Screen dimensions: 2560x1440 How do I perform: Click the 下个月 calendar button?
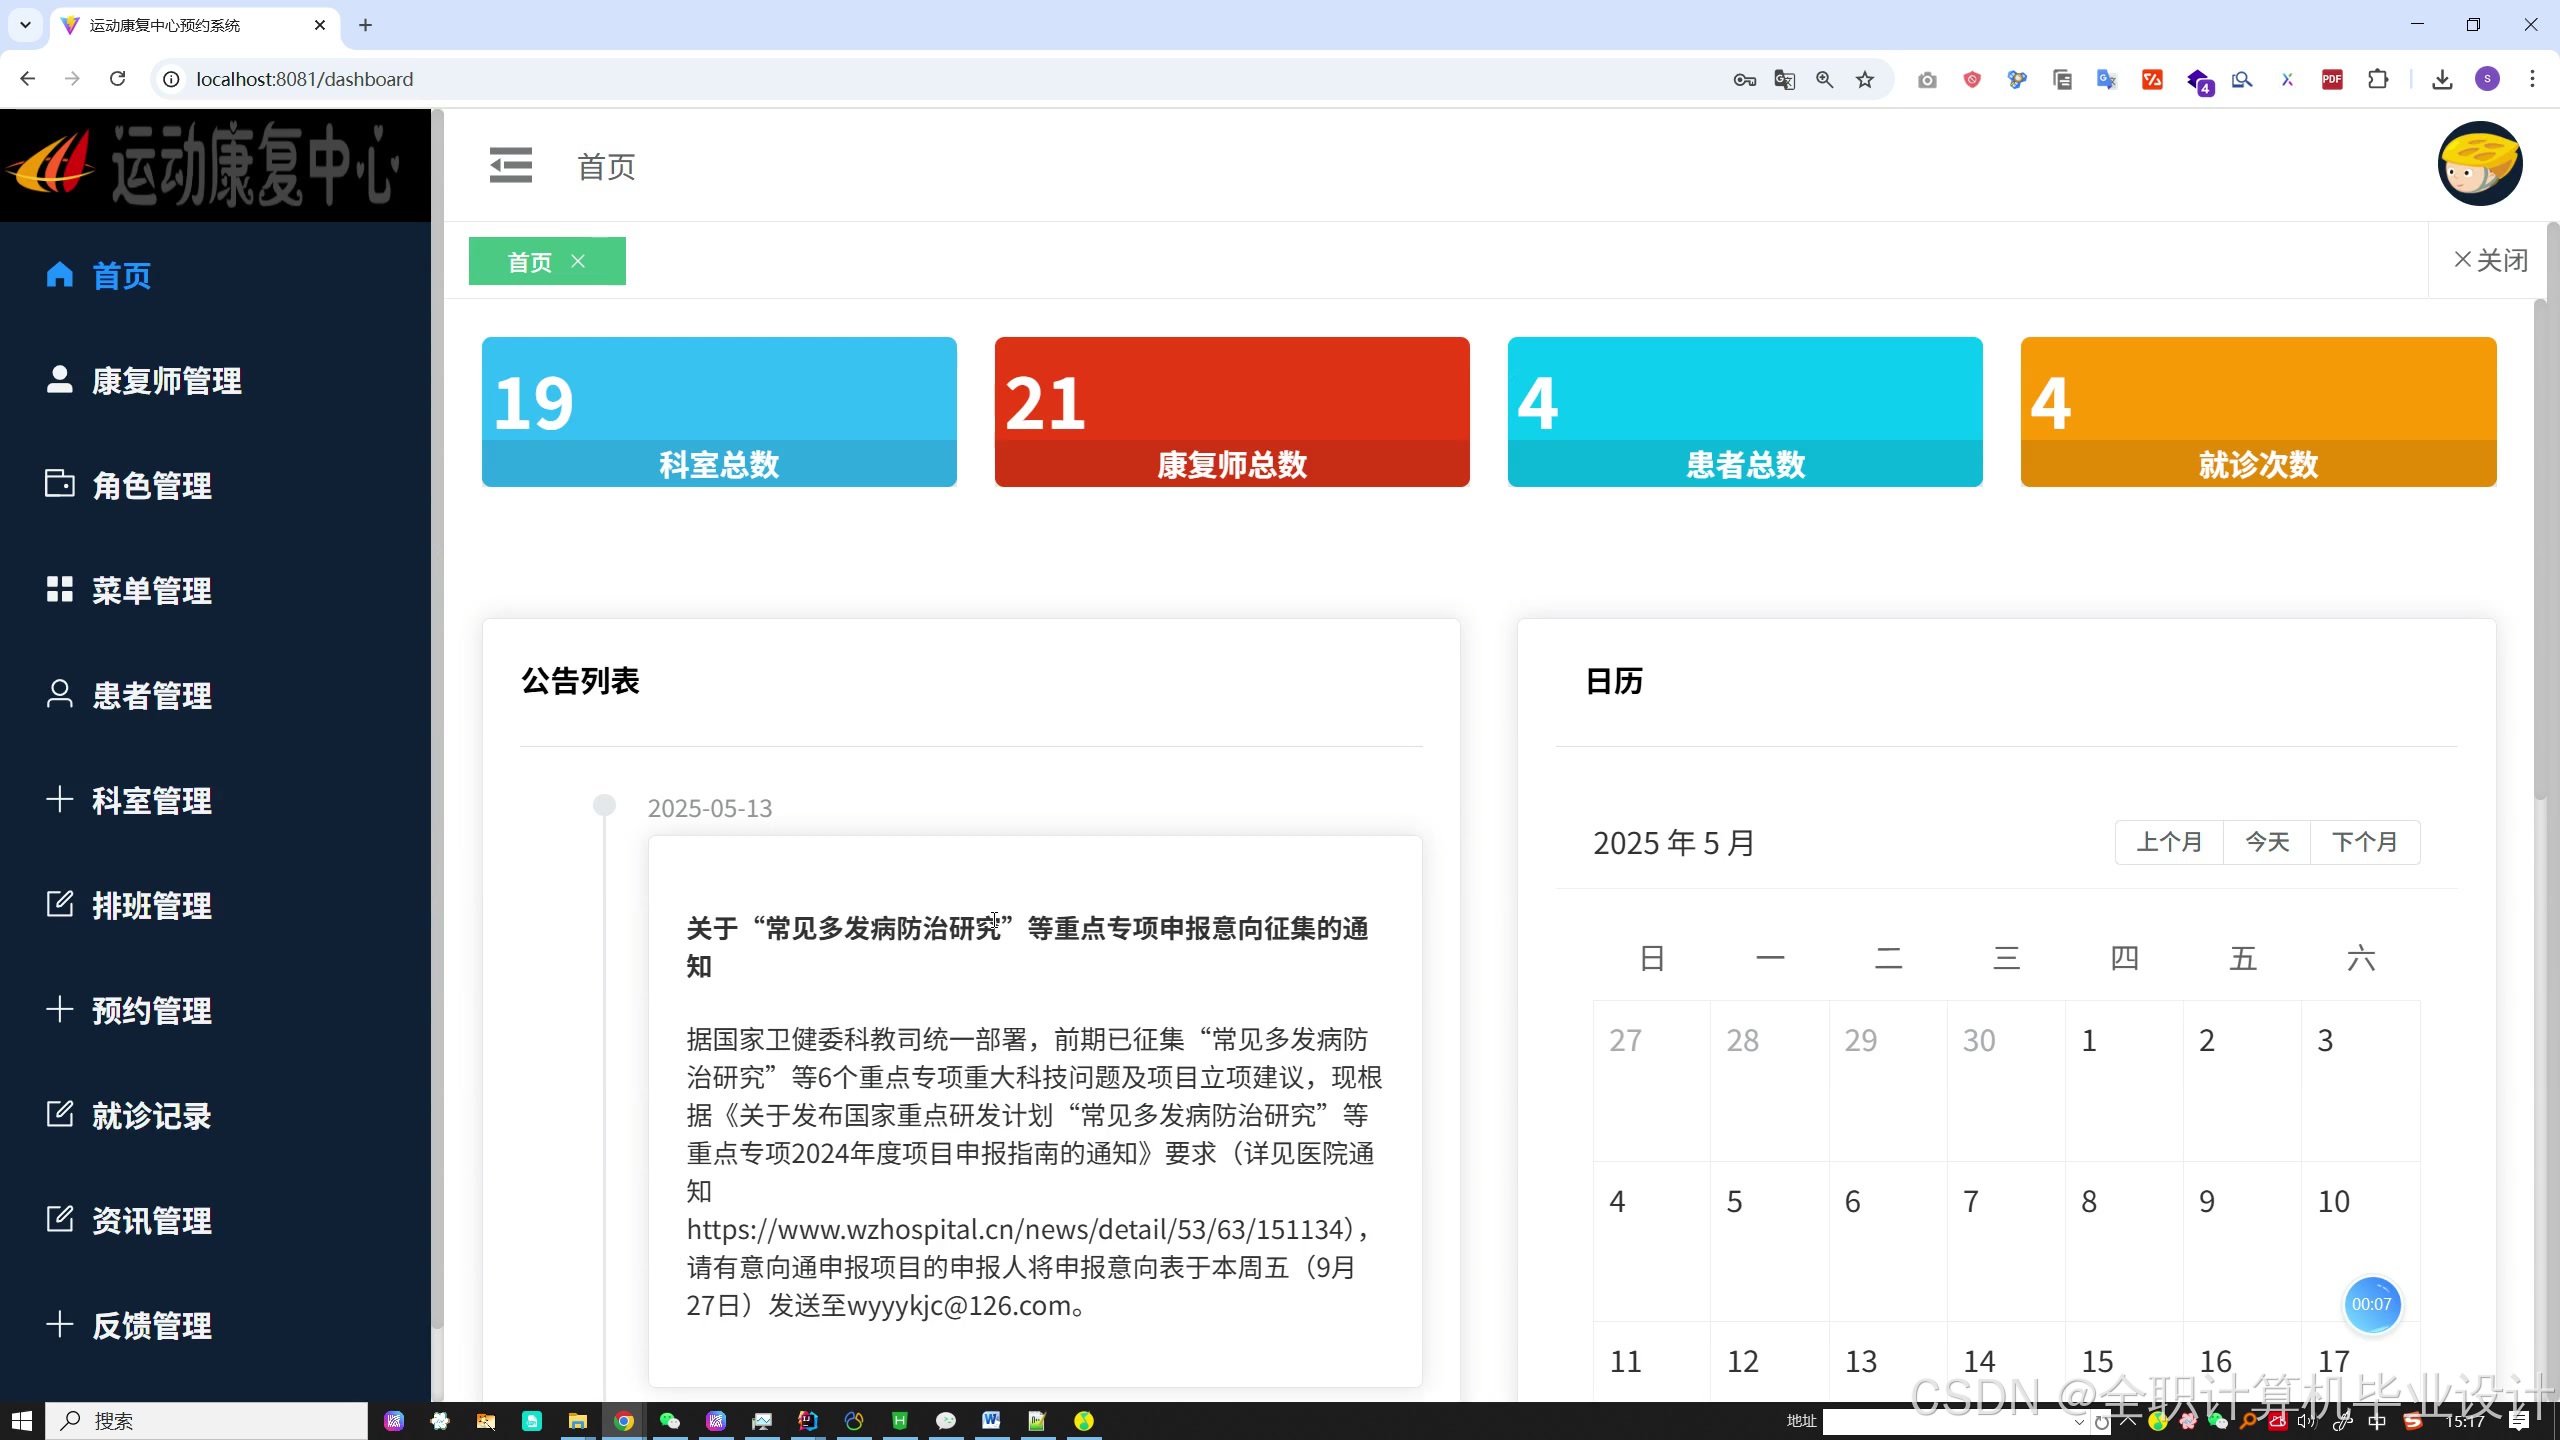(x=2365, y=842)
